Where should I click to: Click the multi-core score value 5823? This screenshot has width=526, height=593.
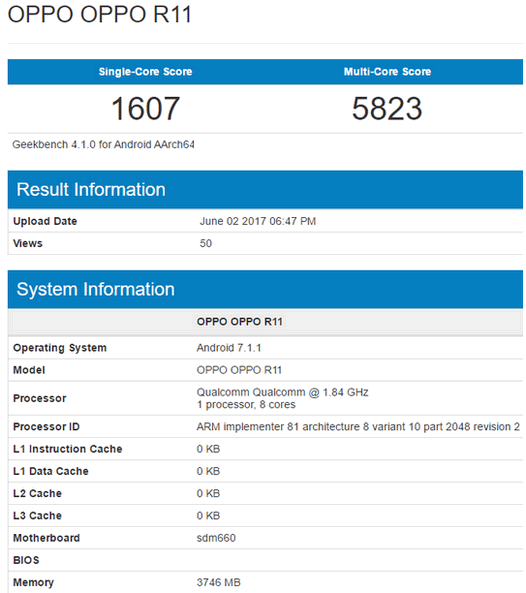(x=387, y=109)
